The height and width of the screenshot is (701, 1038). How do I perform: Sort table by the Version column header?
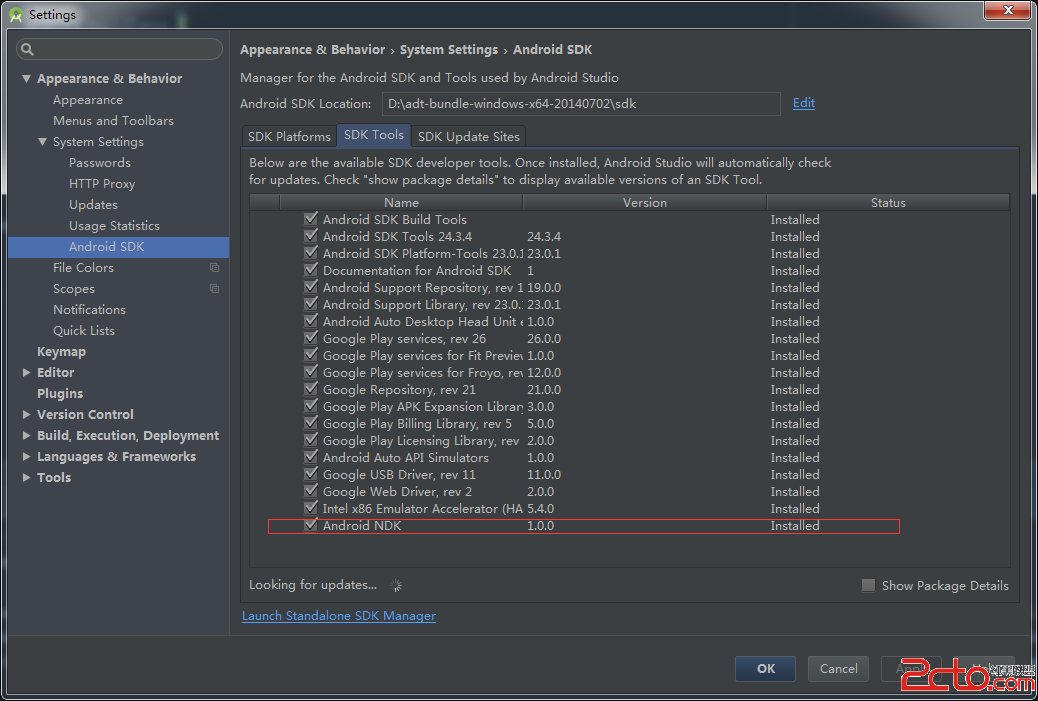click(645, 203)
